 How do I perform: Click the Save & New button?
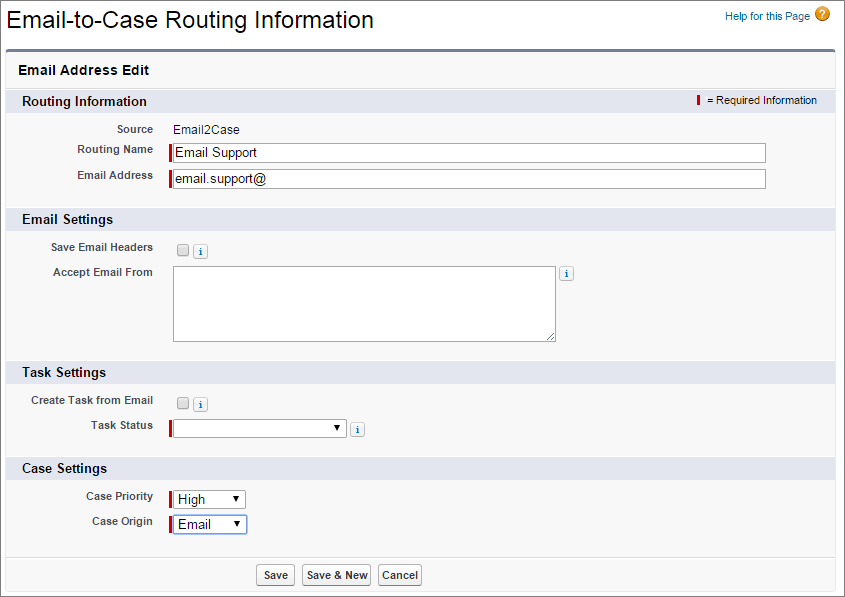click(336, 574)
